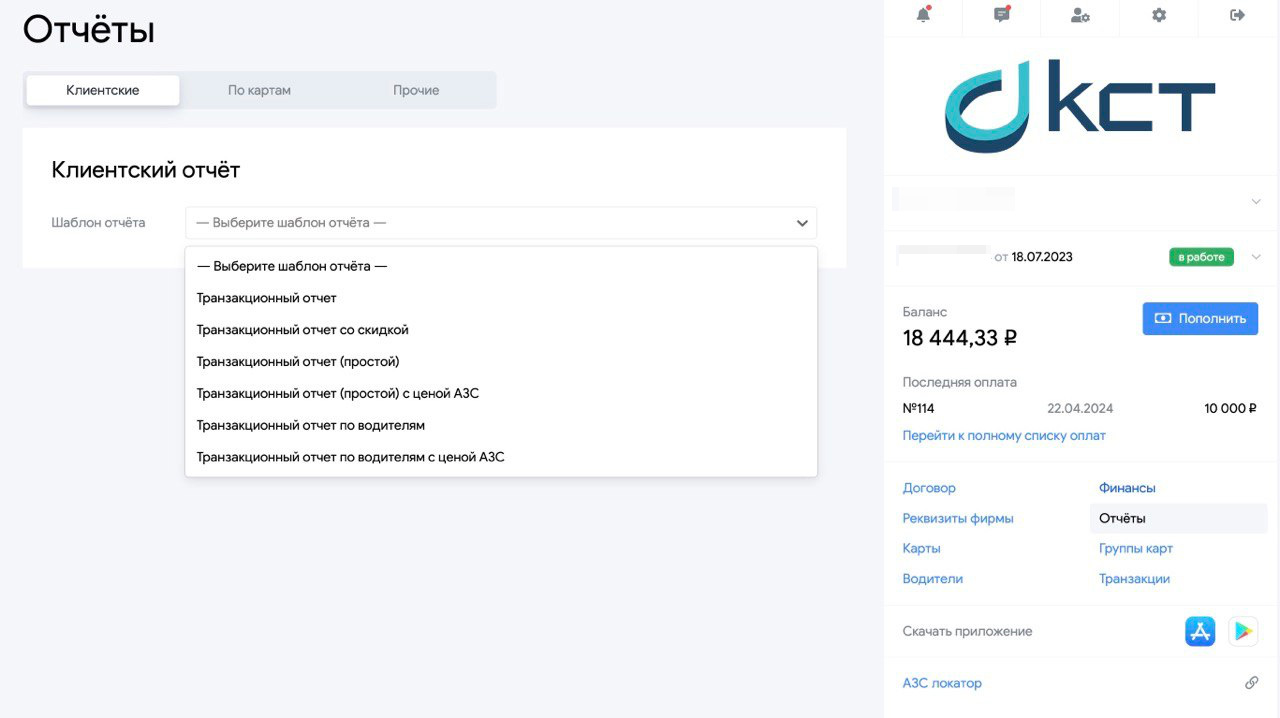The height and width of the screenshot is (718, 1280).
Task: Switch to the 'Прочие' tab
Action: [x=416, y=90]
